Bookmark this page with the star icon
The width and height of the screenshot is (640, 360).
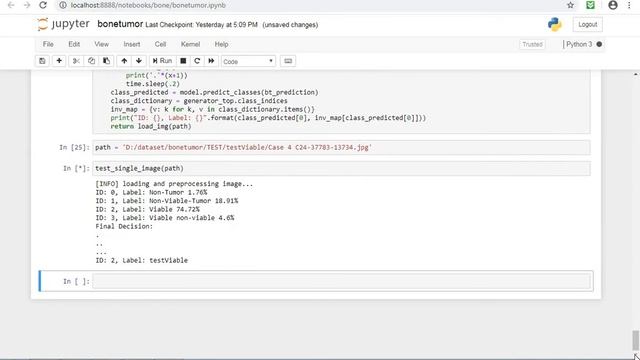[x=571, y=5]
